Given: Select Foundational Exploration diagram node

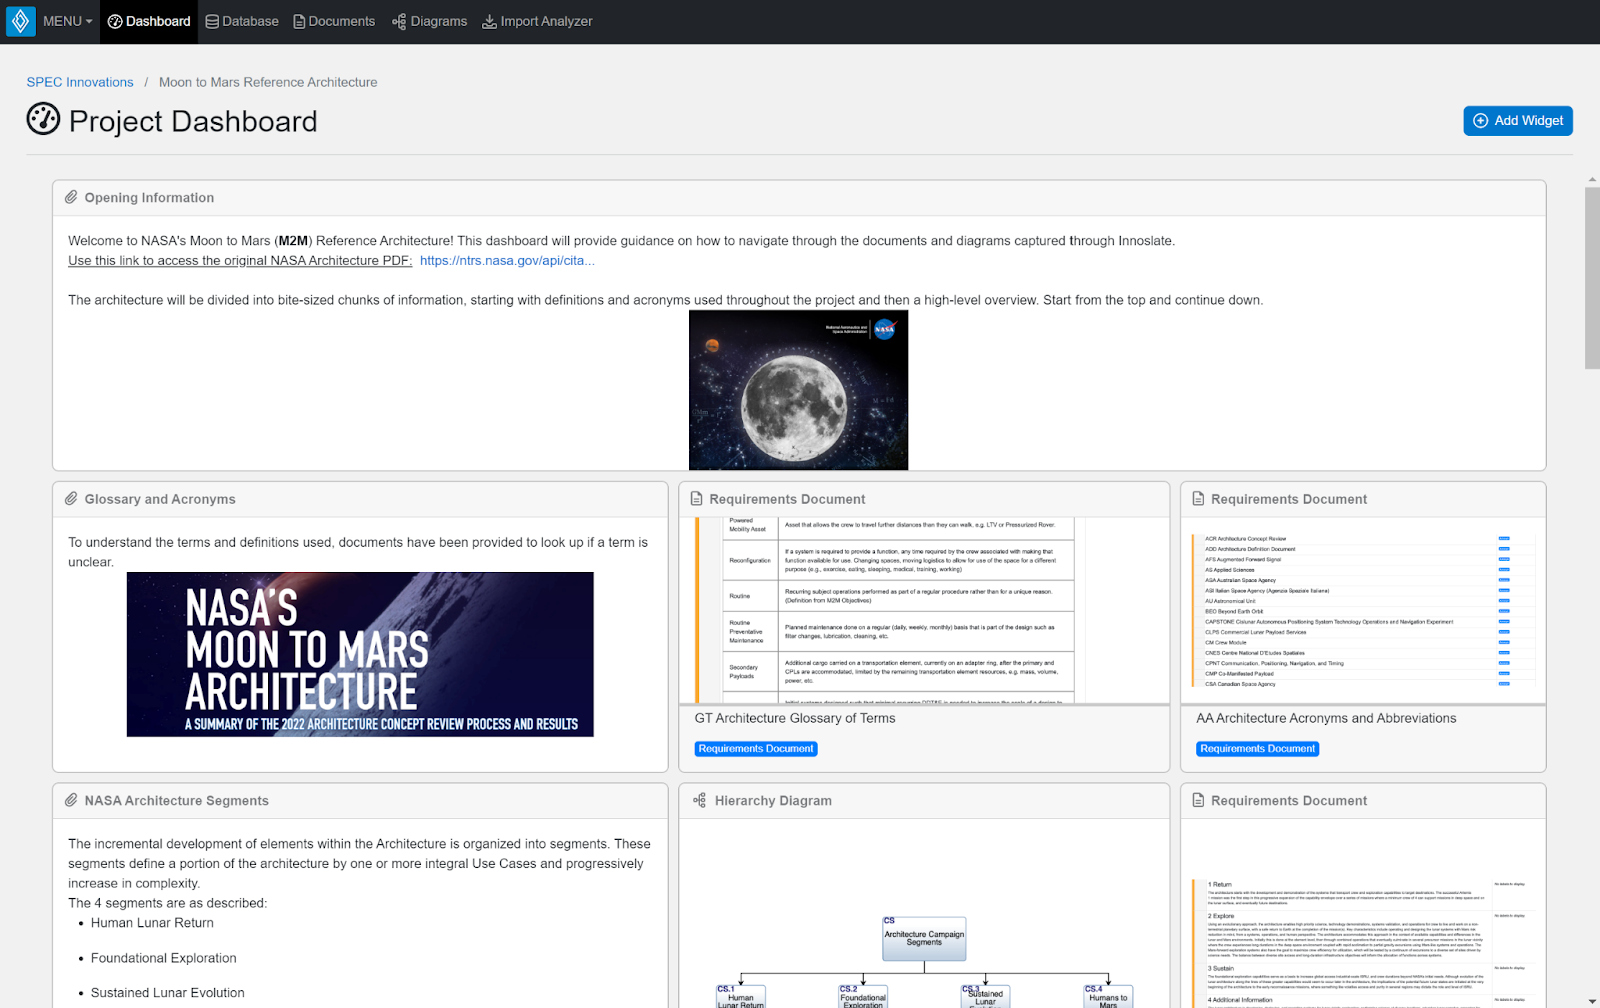Looking at the screenshot, I should 863,997.
